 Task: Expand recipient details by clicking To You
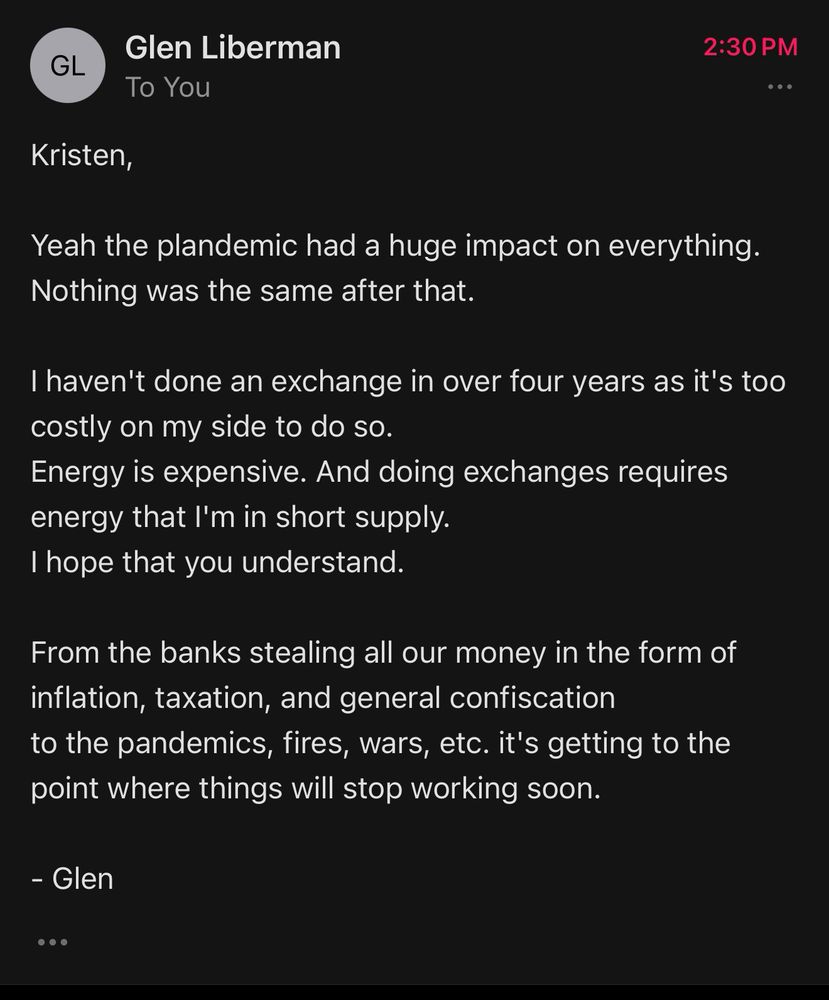pyautogui.click(x=166, y=87)
